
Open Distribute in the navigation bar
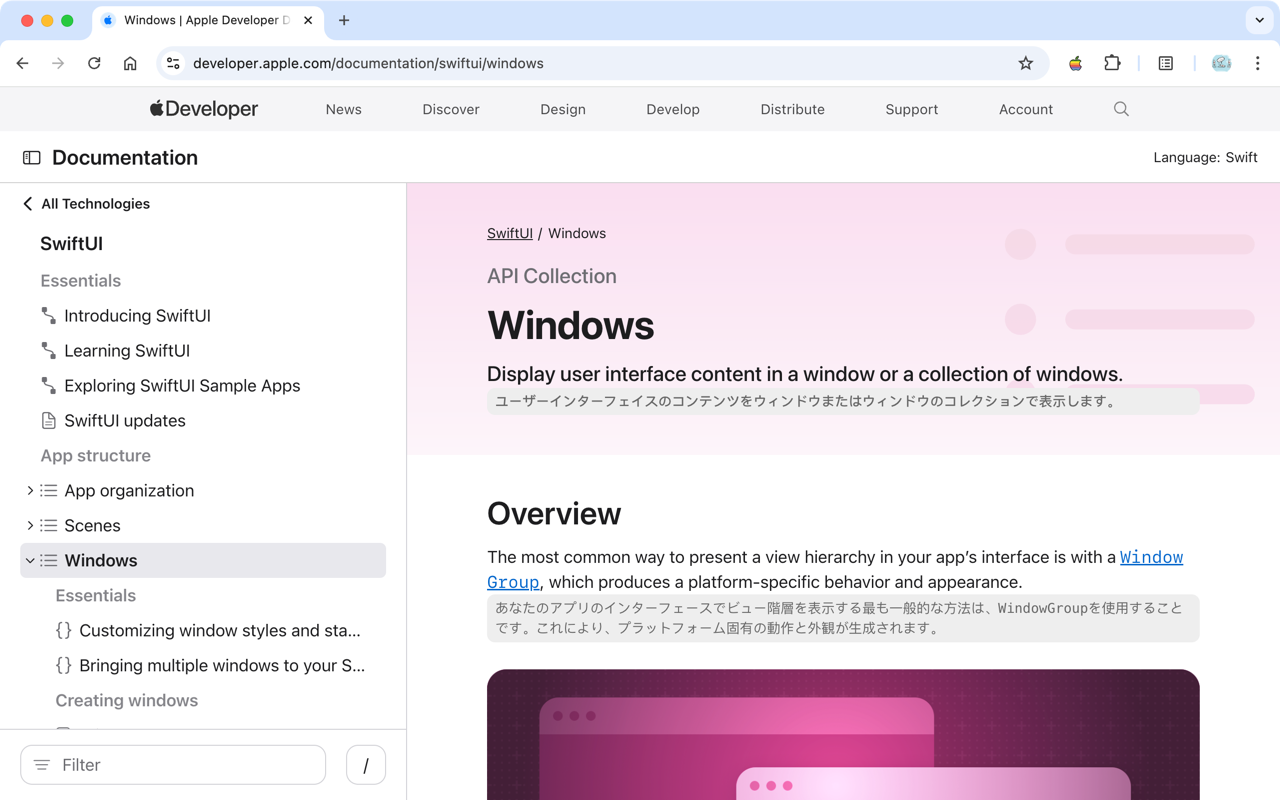click(x=792, y=109)
